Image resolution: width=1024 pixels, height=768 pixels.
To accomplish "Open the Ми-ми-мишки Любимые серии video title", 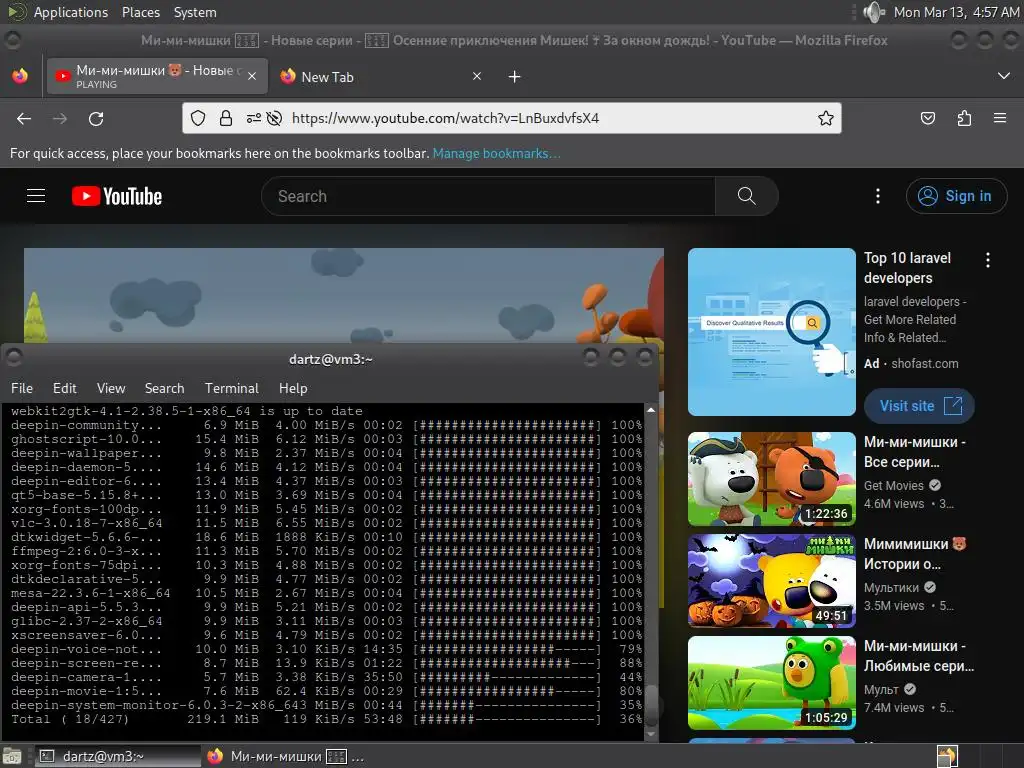I will [x=919, y=656].
